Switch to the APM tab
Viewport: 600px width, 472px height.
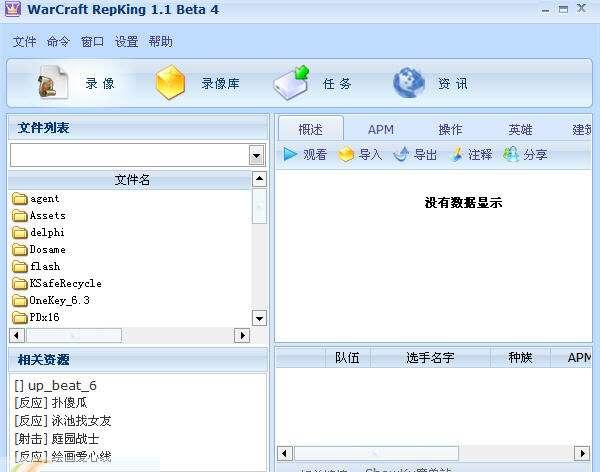pyautogui.click(x=380, y=129)
